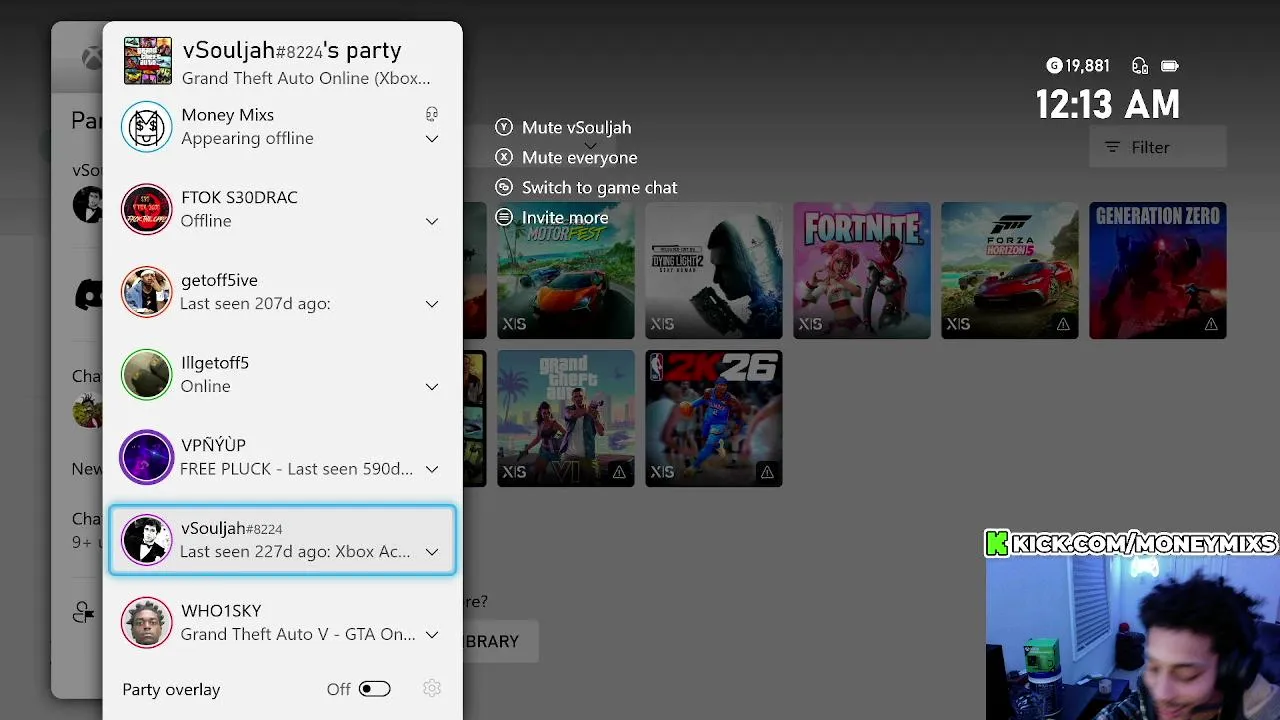Open party overlay settings gear
The height and width of the screenshot is (720, 1280).
(432, 689)
